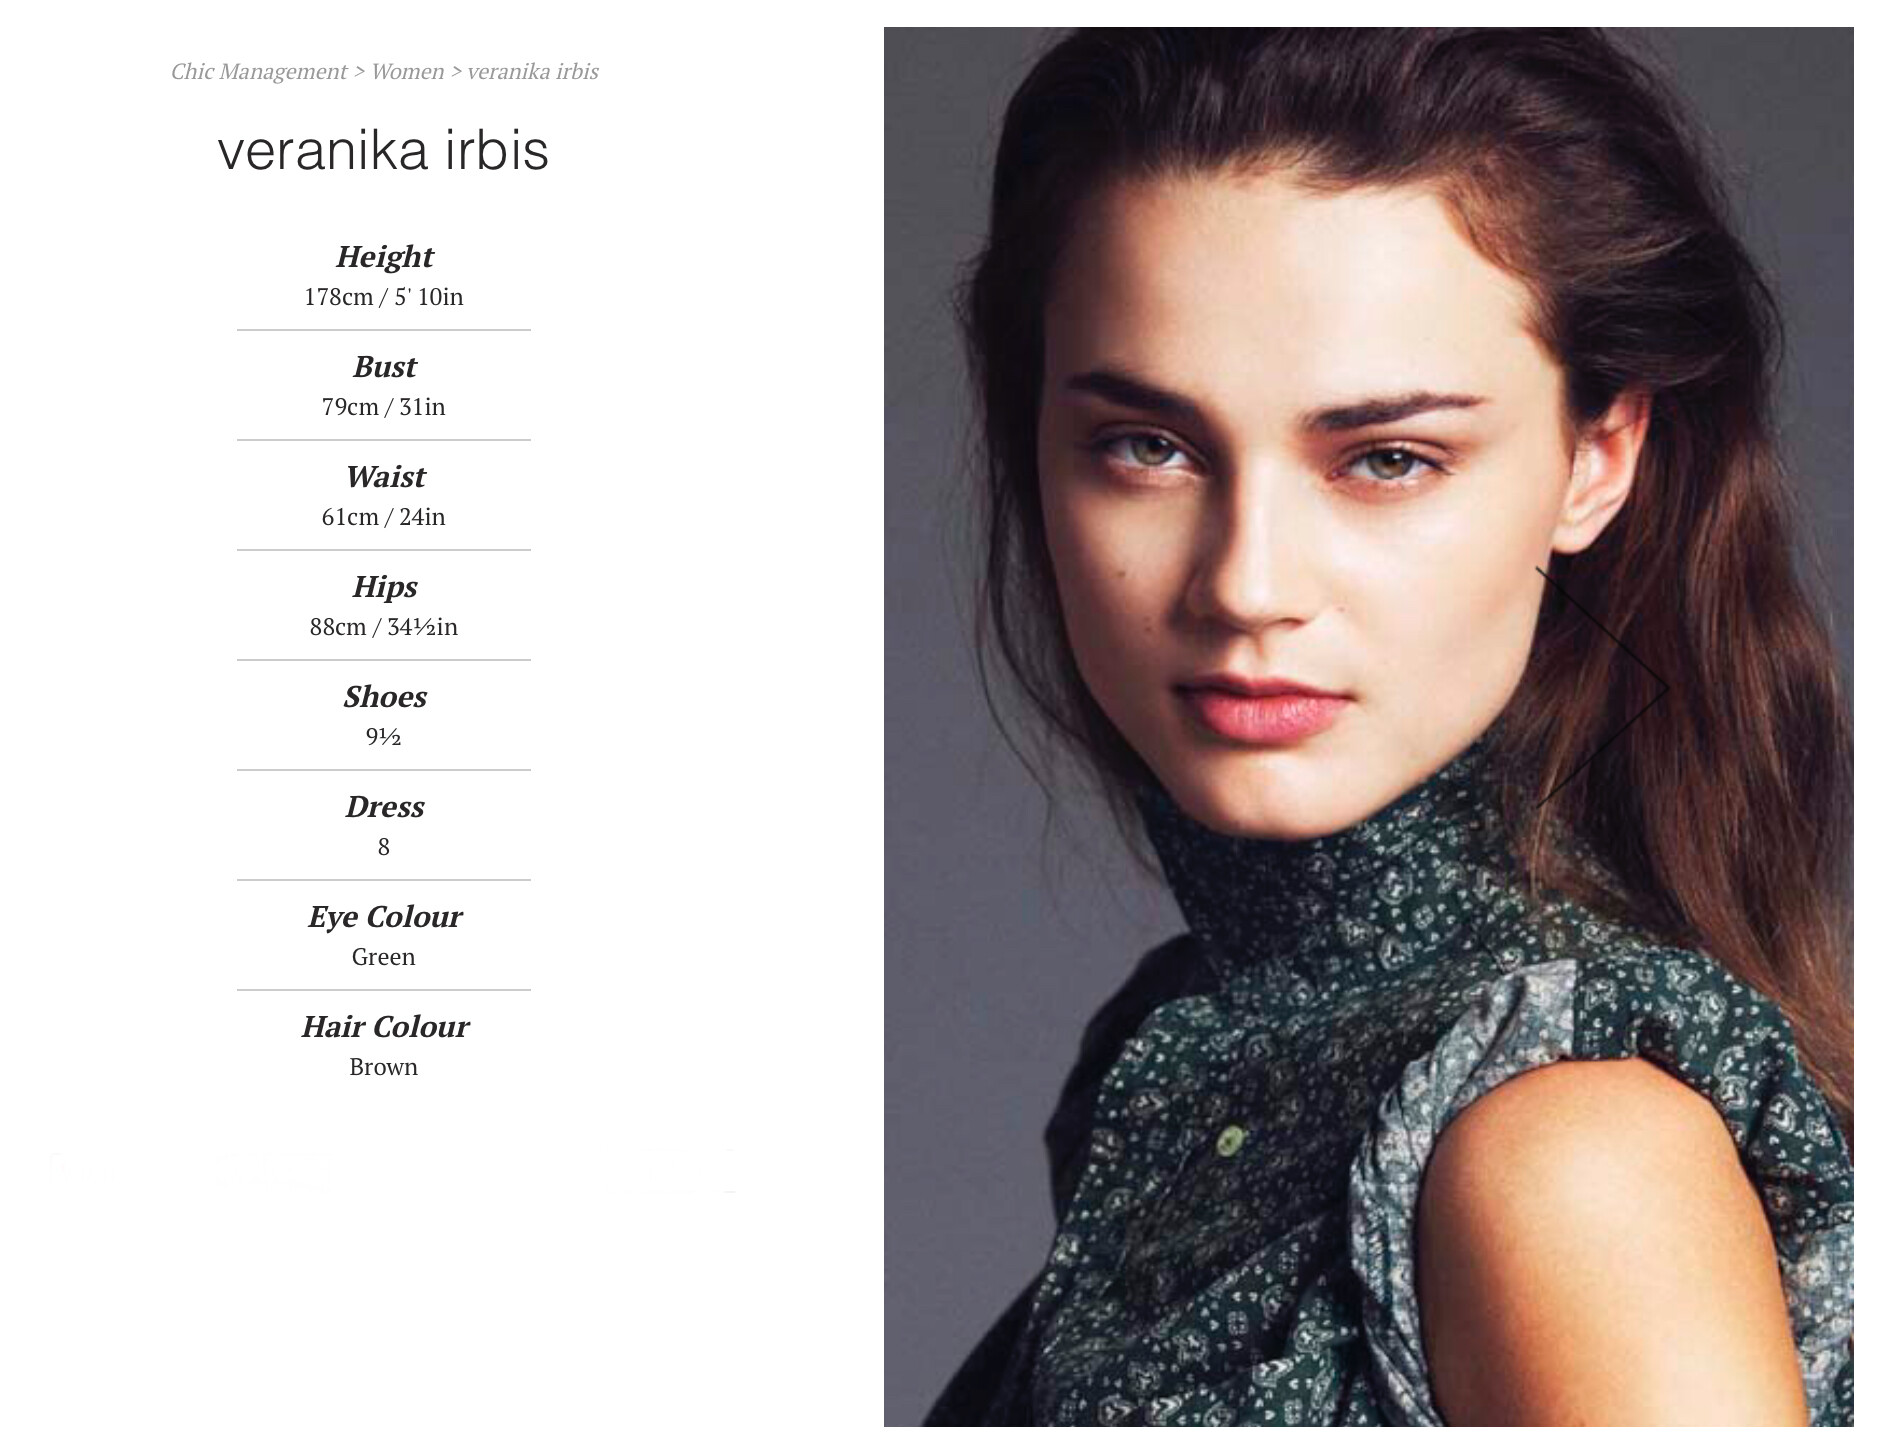Click the Green eye colour value

[x=384, y=957]
